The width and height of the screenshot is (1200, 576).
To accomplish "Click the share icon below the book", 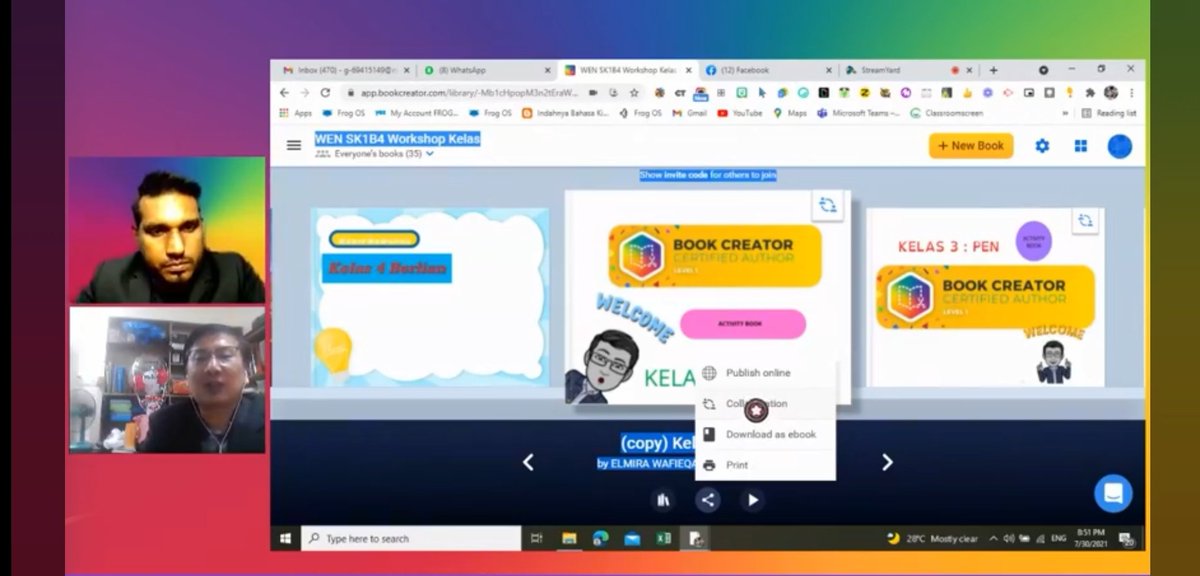I will pos(708,500).
